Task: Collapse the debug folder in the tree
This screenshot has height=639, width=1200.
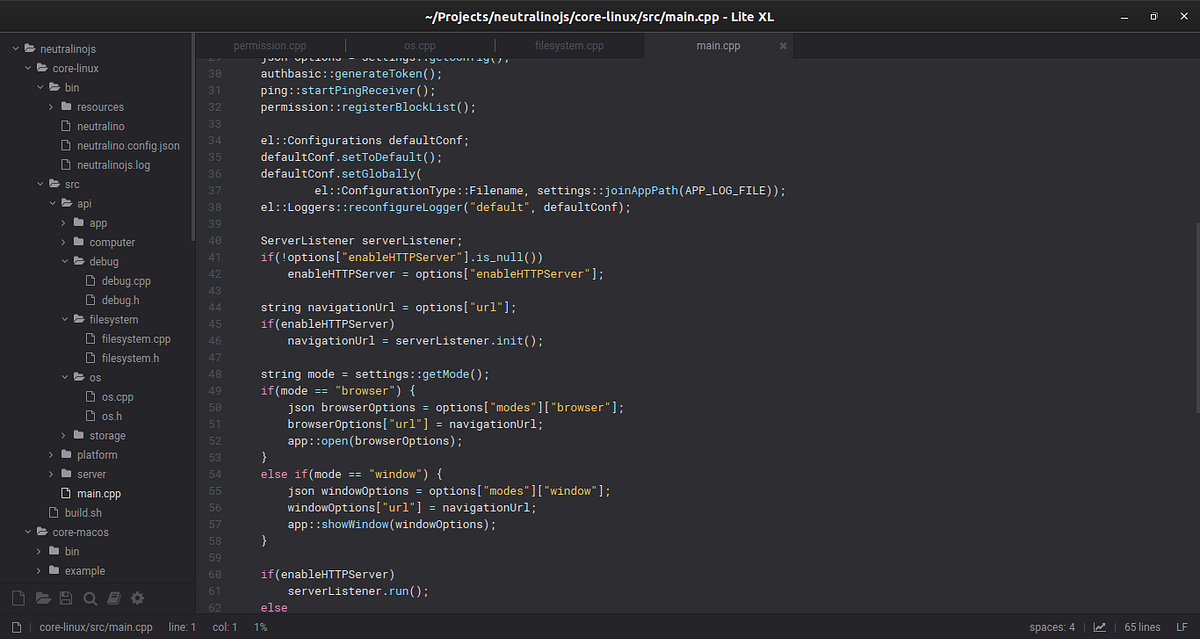Action: [64, 261]
